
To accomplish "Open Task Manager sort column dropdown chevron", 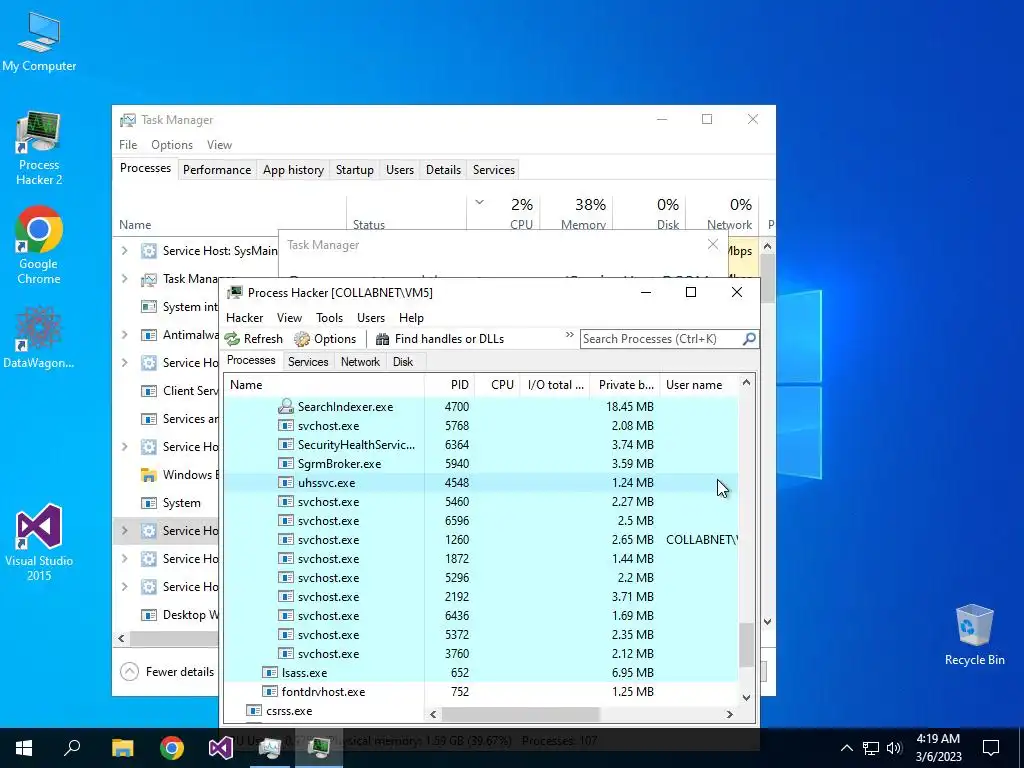I will point(479,202).
